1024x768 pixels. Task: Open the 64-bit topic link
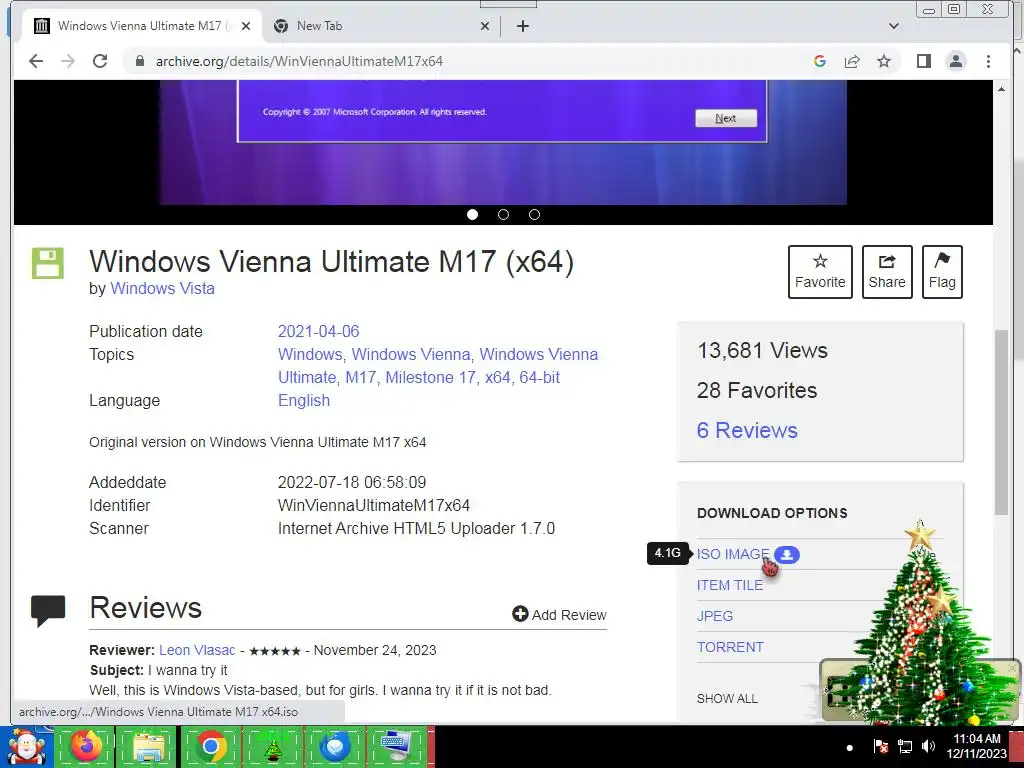click(539, 377)
